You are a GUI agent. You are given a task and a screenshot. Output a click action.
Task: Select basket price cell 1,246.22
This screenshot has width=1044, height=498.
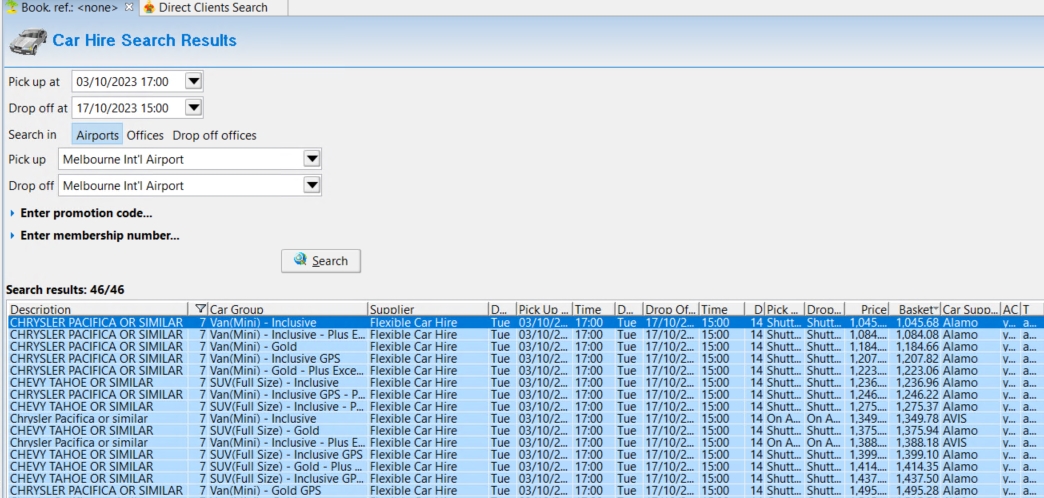tap(917, 395)
